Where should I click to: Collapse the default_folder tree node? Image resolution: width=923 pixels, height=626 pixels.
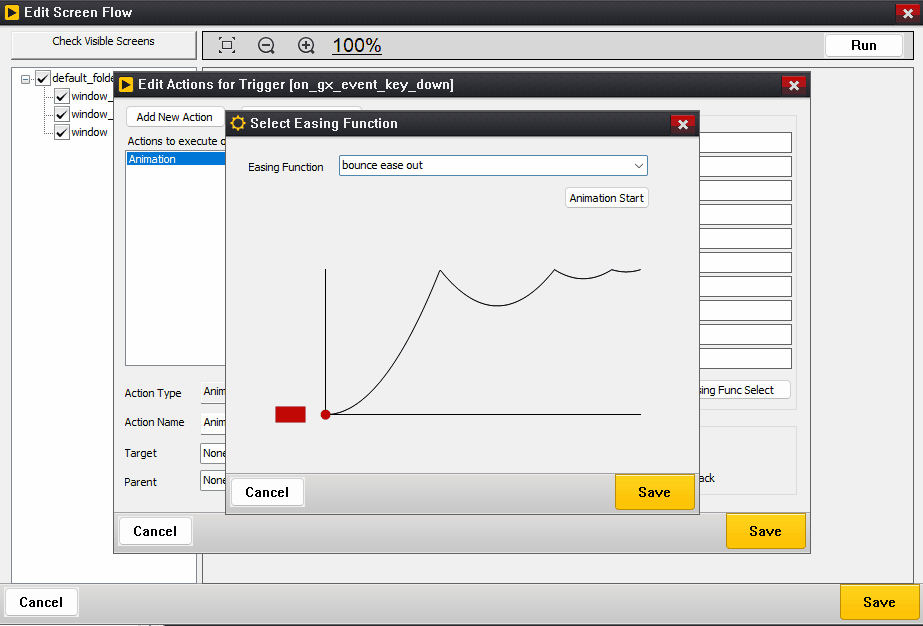click(25, 78)
